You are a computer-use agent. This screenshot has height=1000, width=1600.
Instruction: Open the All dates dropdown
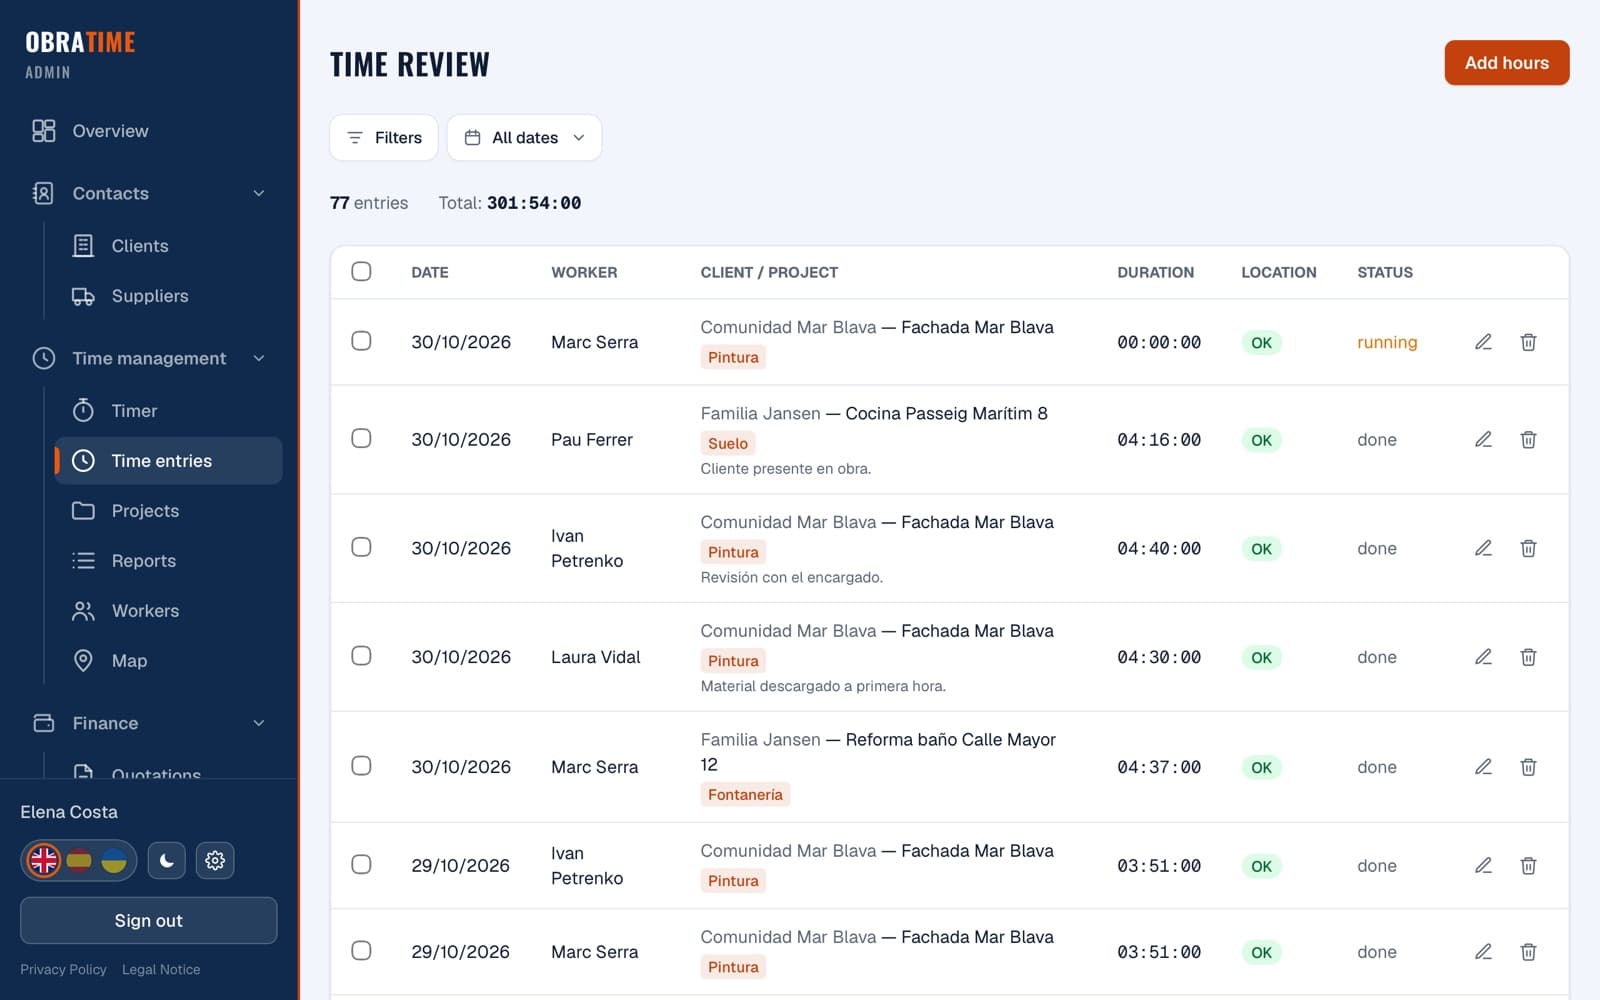coord(524,138)
